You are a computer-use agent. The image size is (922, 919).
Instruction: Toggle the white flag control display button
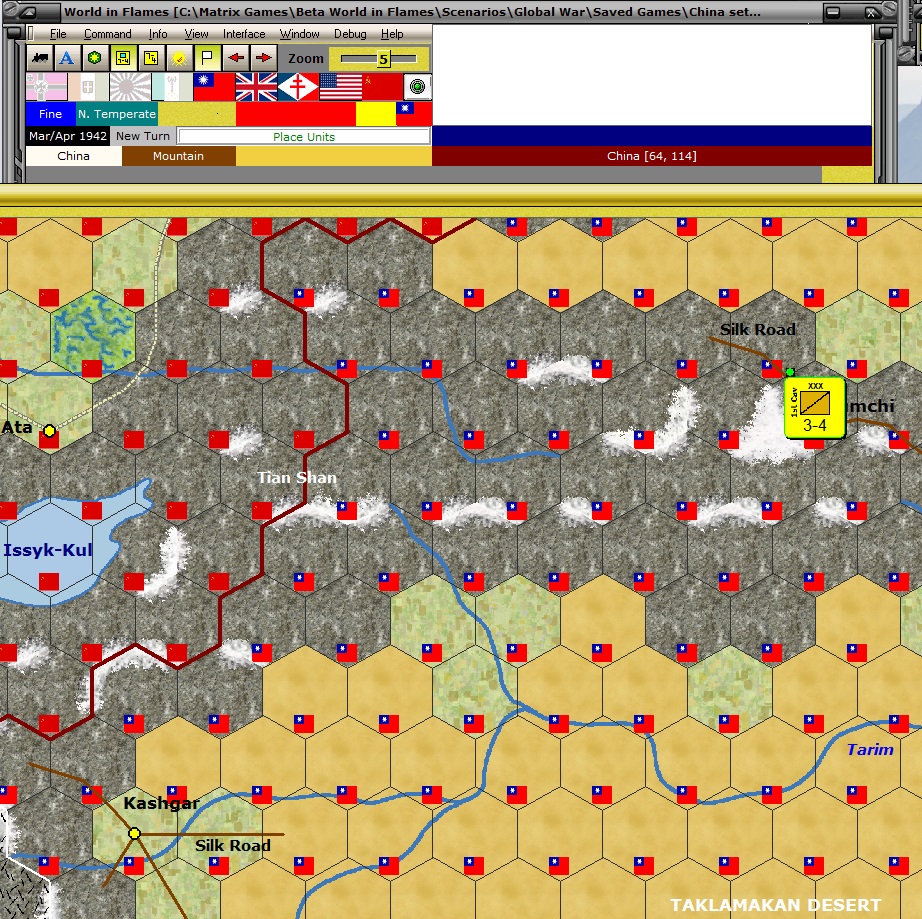[x=207, y=58]
